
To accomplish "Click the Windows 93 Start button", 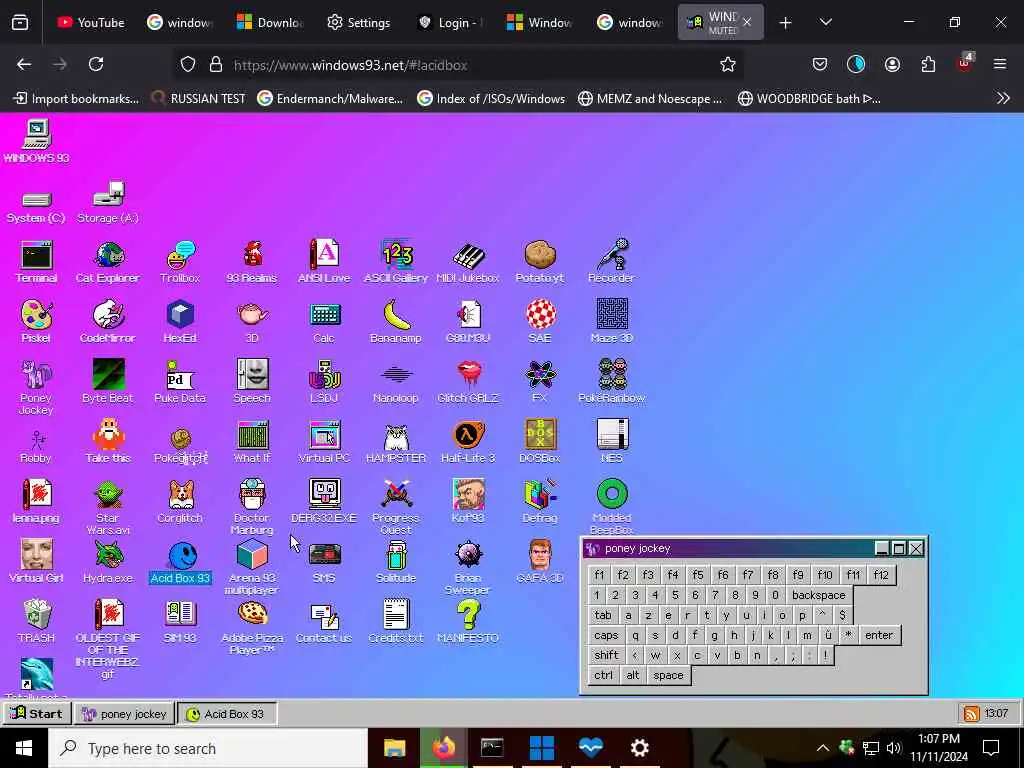I will [37, 713].
